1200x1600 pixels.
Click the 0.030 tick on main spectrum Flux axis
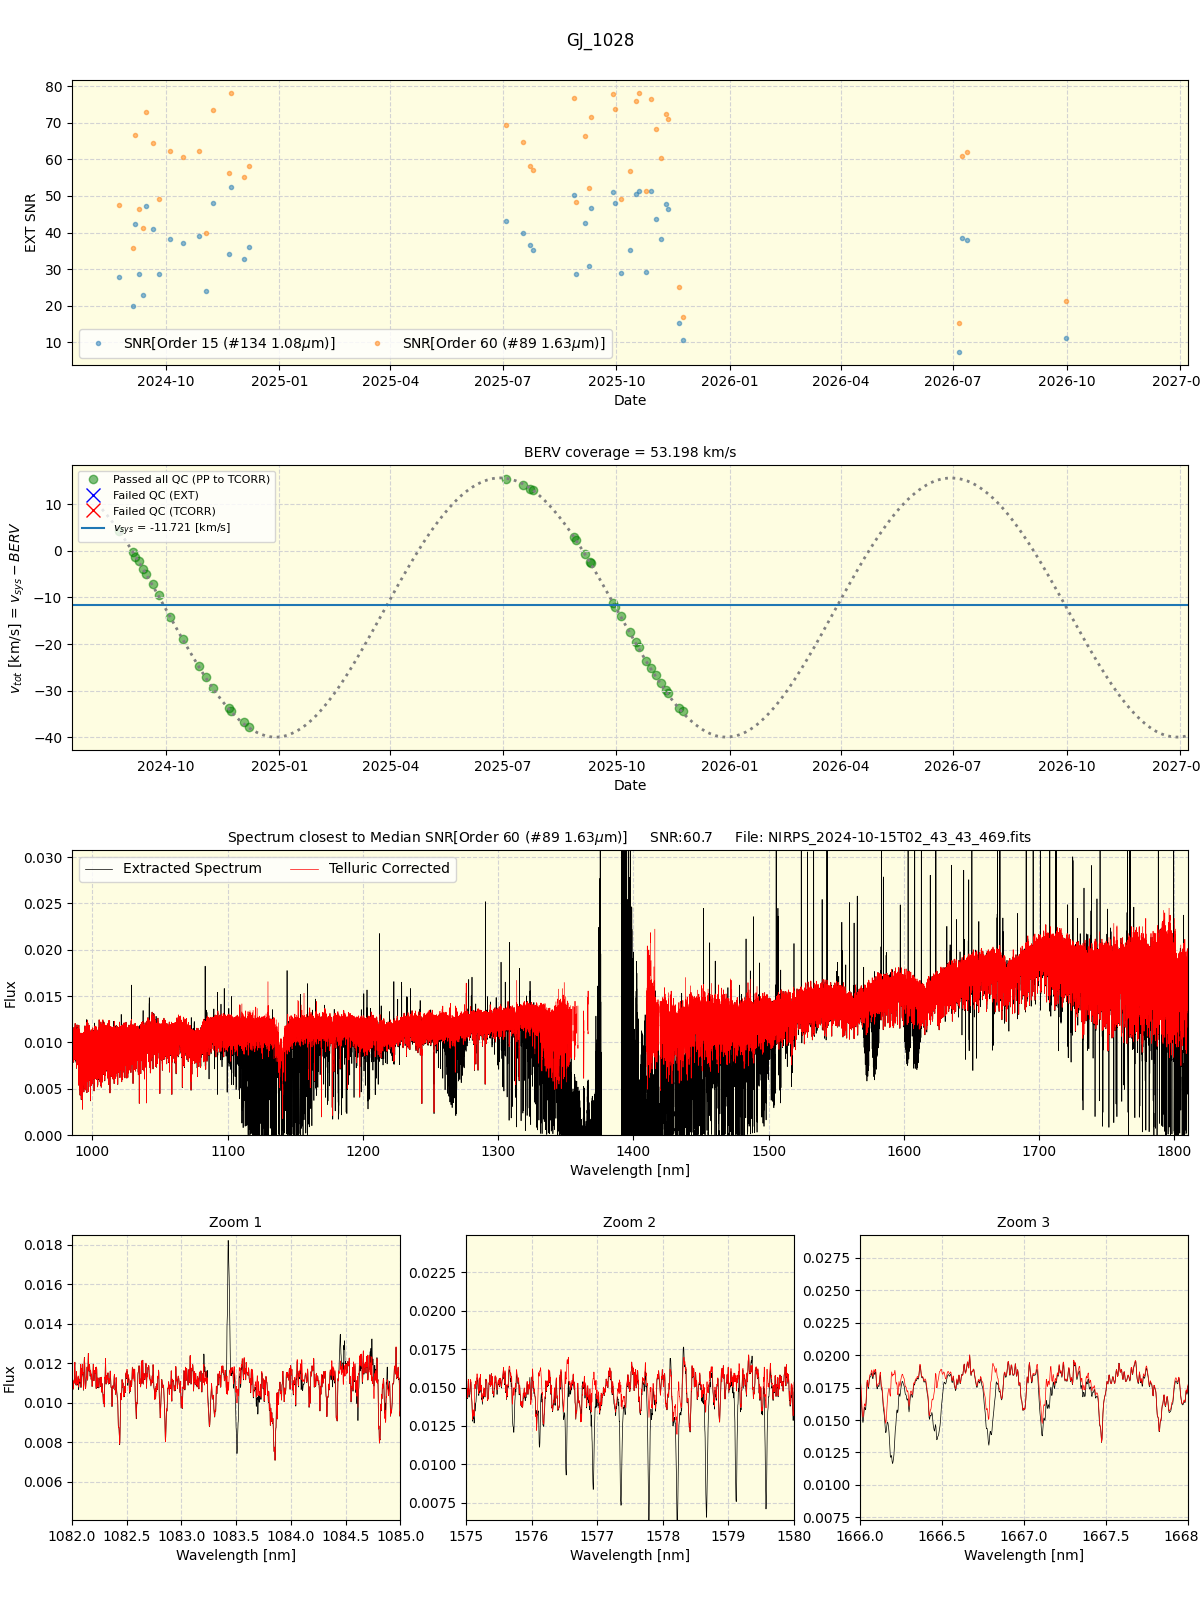(43, 858)
